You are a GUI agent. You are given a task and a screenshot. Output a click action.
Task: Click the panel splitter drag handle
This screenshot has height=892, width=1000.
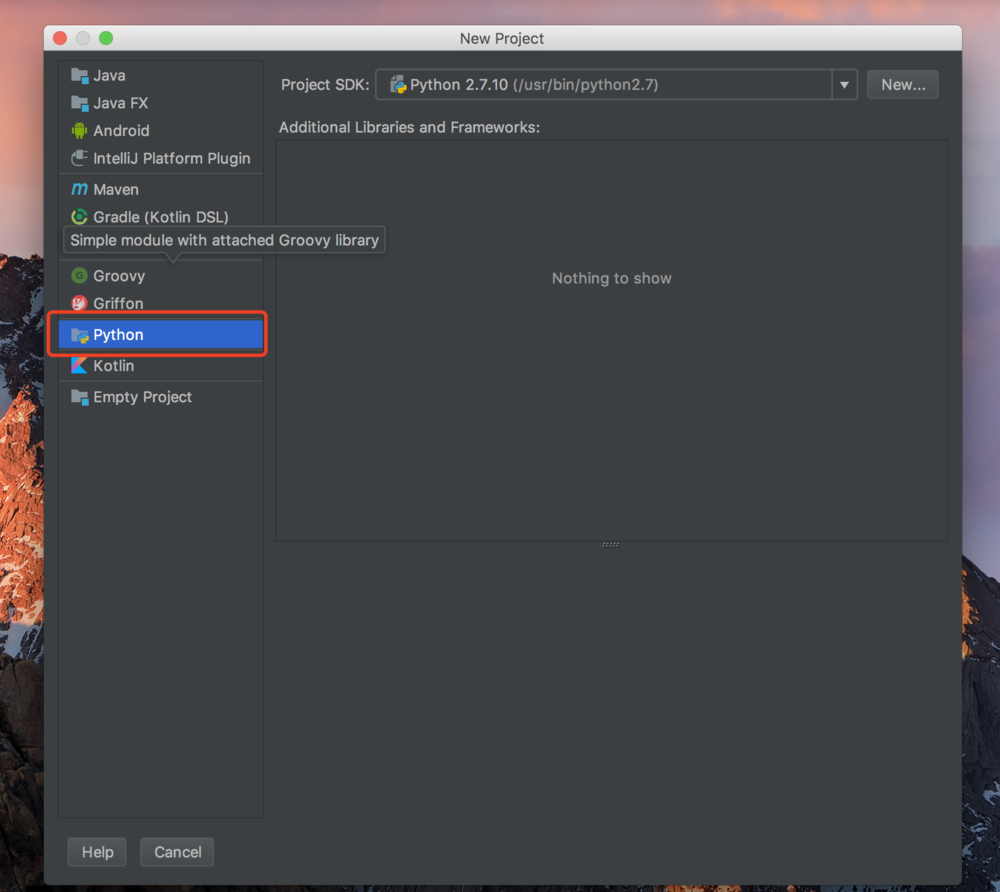(x=611, y=544)
